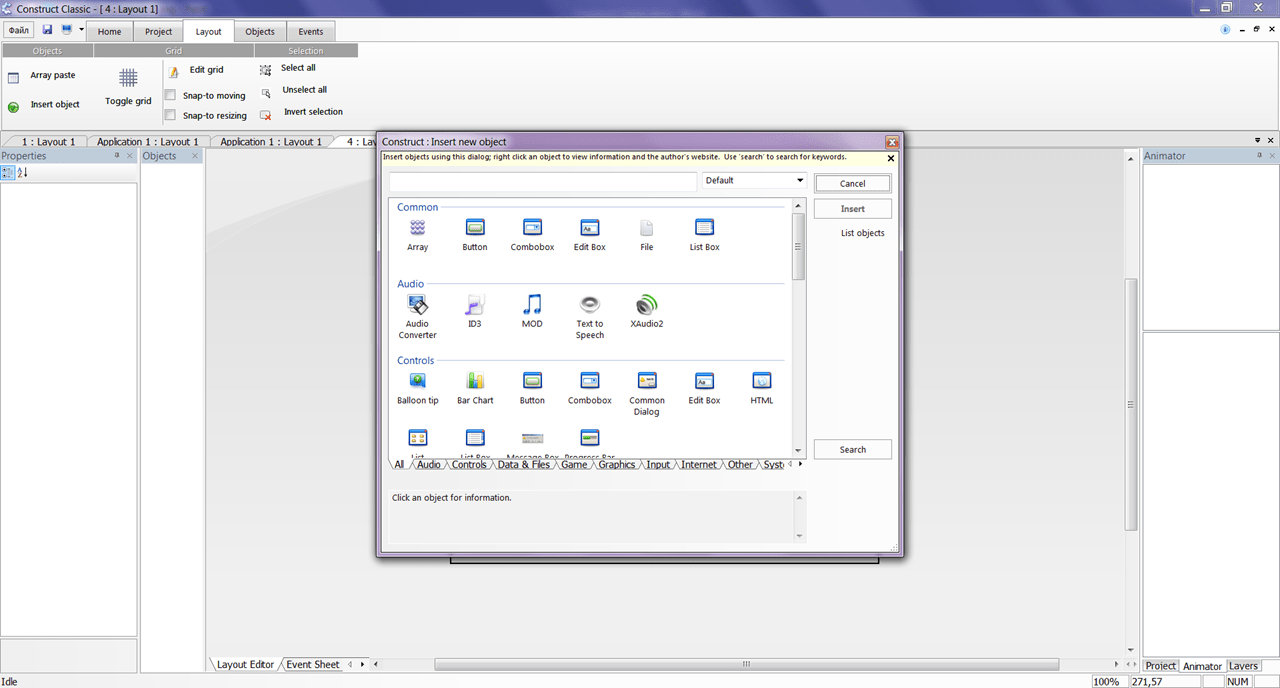Toggle categorized view in Properties panel
Image resolution: width=1280 pixels, height=688 pixels.
pos(7,173)
